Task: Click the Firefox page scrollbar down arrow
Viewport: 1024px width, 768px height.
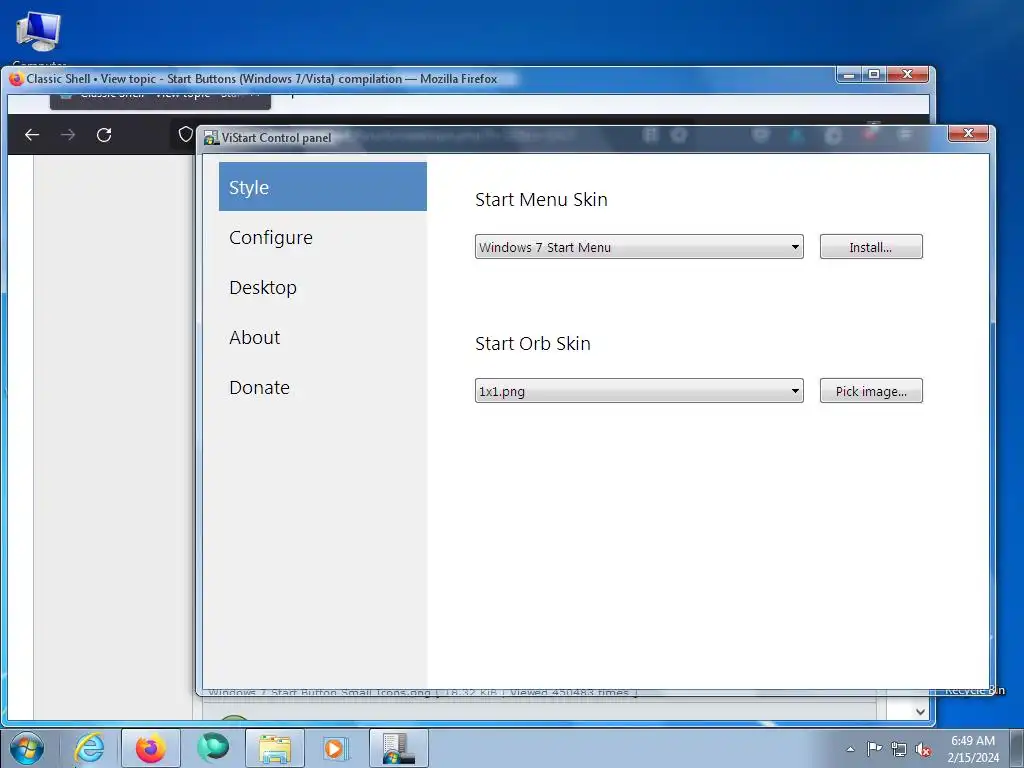Action: 920,712
